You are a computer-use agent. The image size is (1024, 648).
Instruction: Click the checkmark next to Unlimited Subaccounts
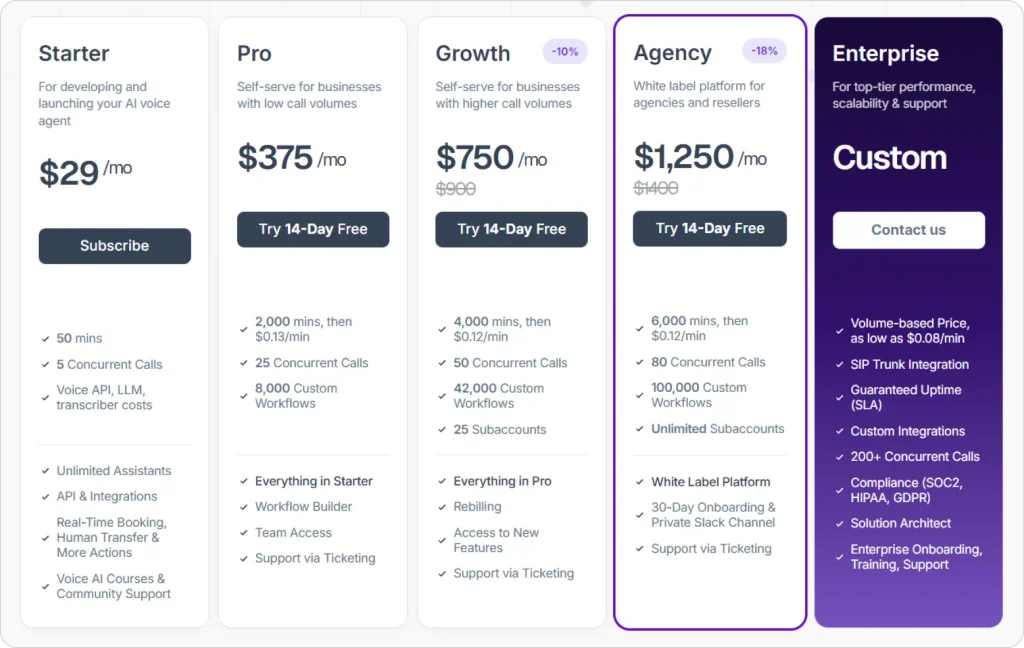(639, 428)
